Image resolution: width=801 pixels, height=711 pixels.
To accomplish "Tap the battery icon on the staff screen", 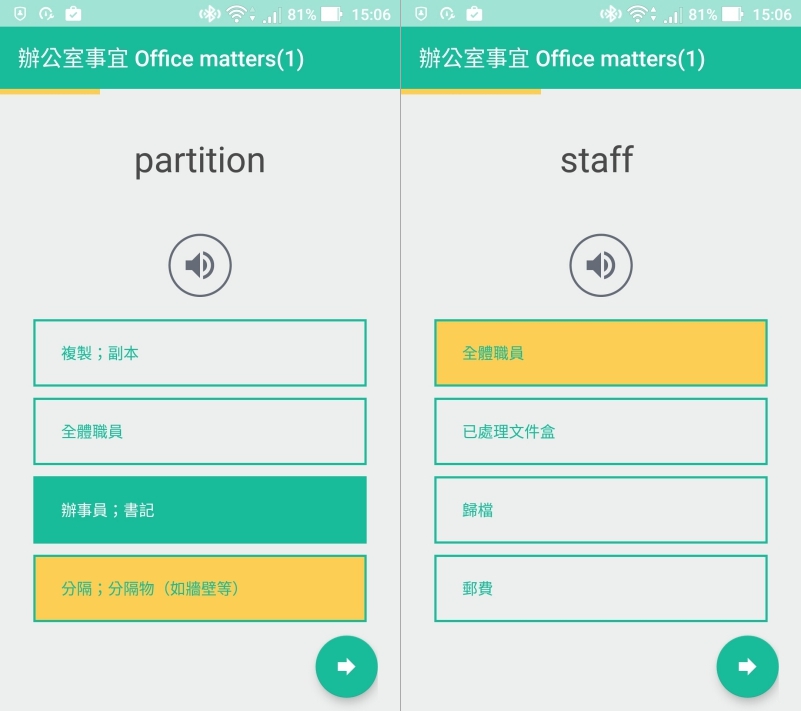I will coord(733,14).
